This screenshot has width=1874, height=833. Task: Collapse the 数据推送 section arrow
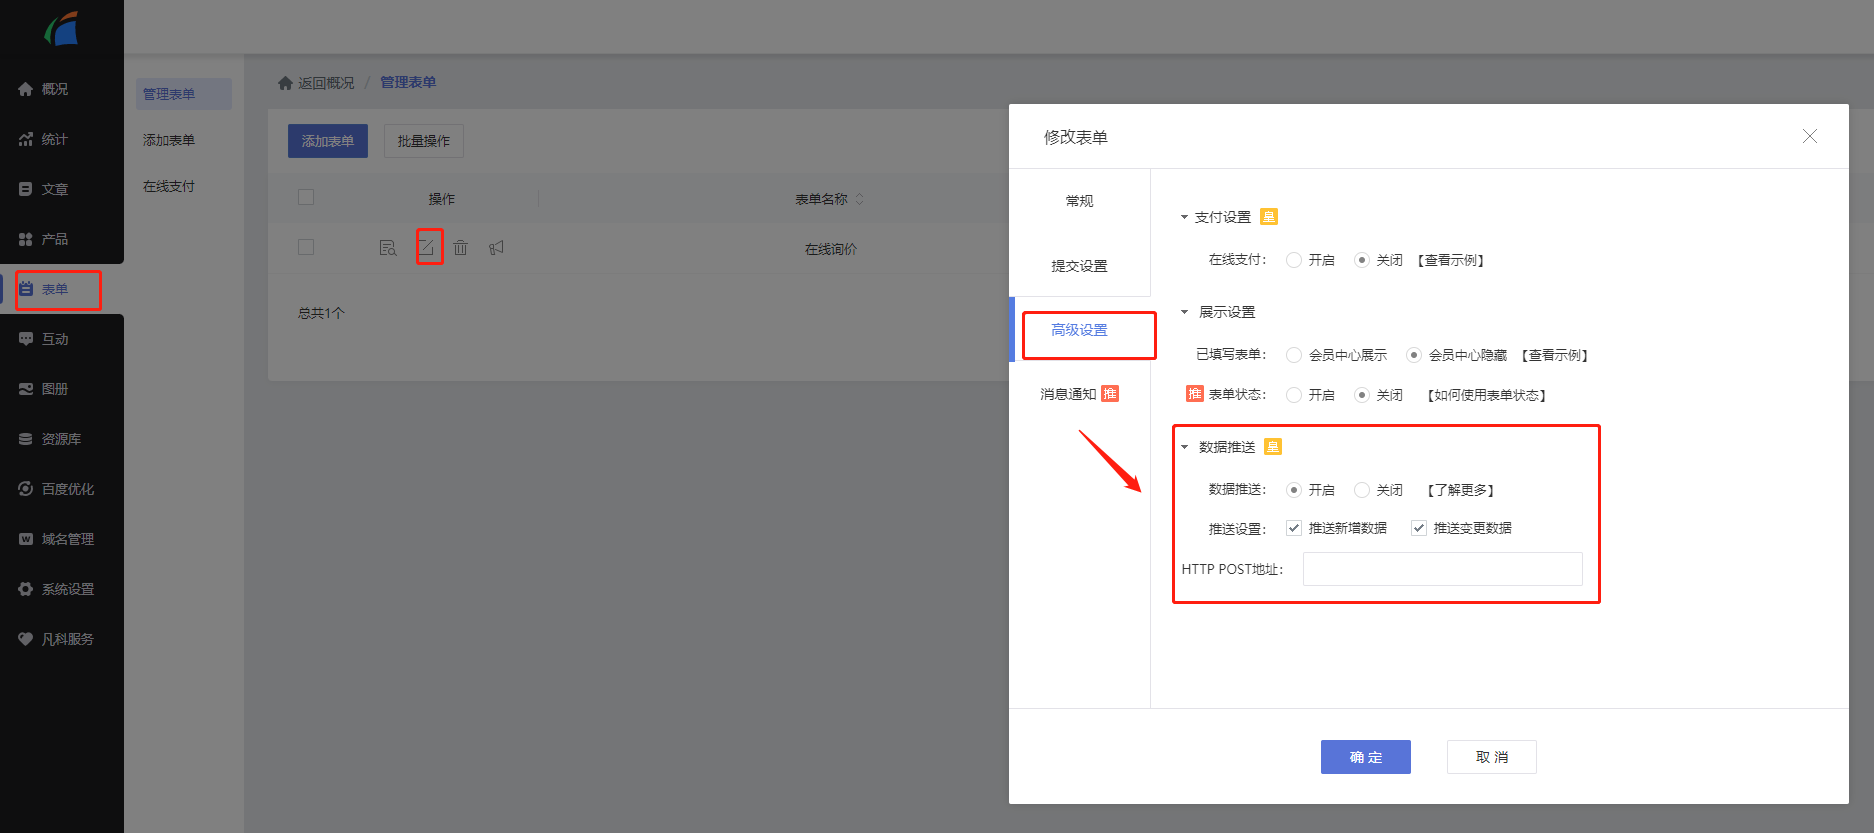1184,447
